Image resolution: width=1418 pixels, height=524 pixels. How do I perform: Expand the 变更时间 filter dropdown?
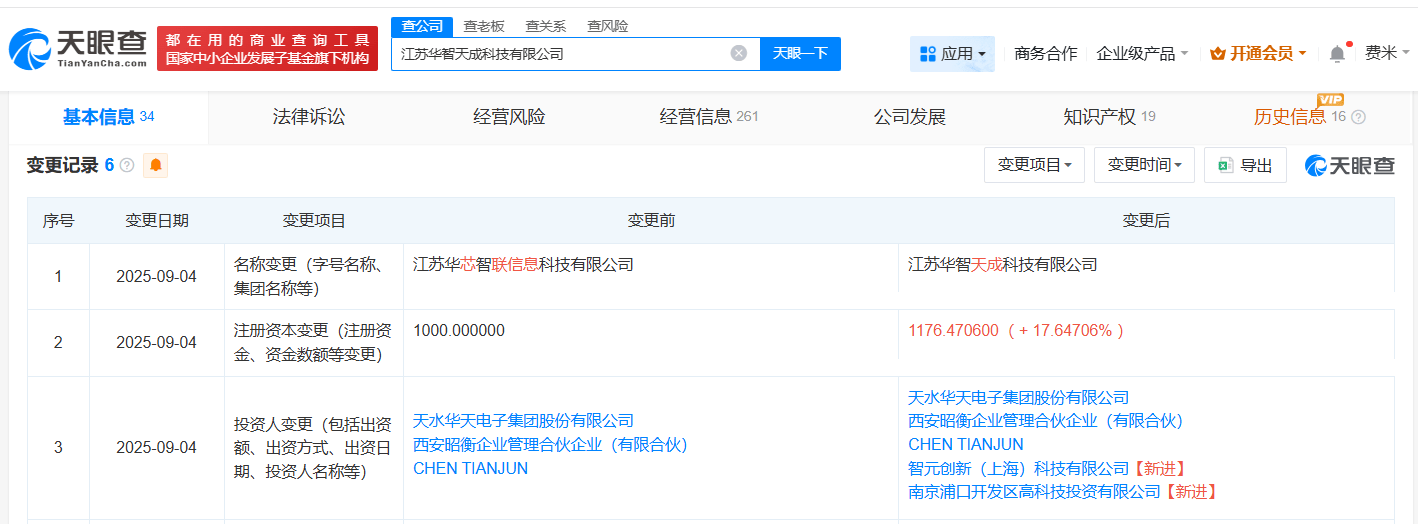[x=1144, y=165]
